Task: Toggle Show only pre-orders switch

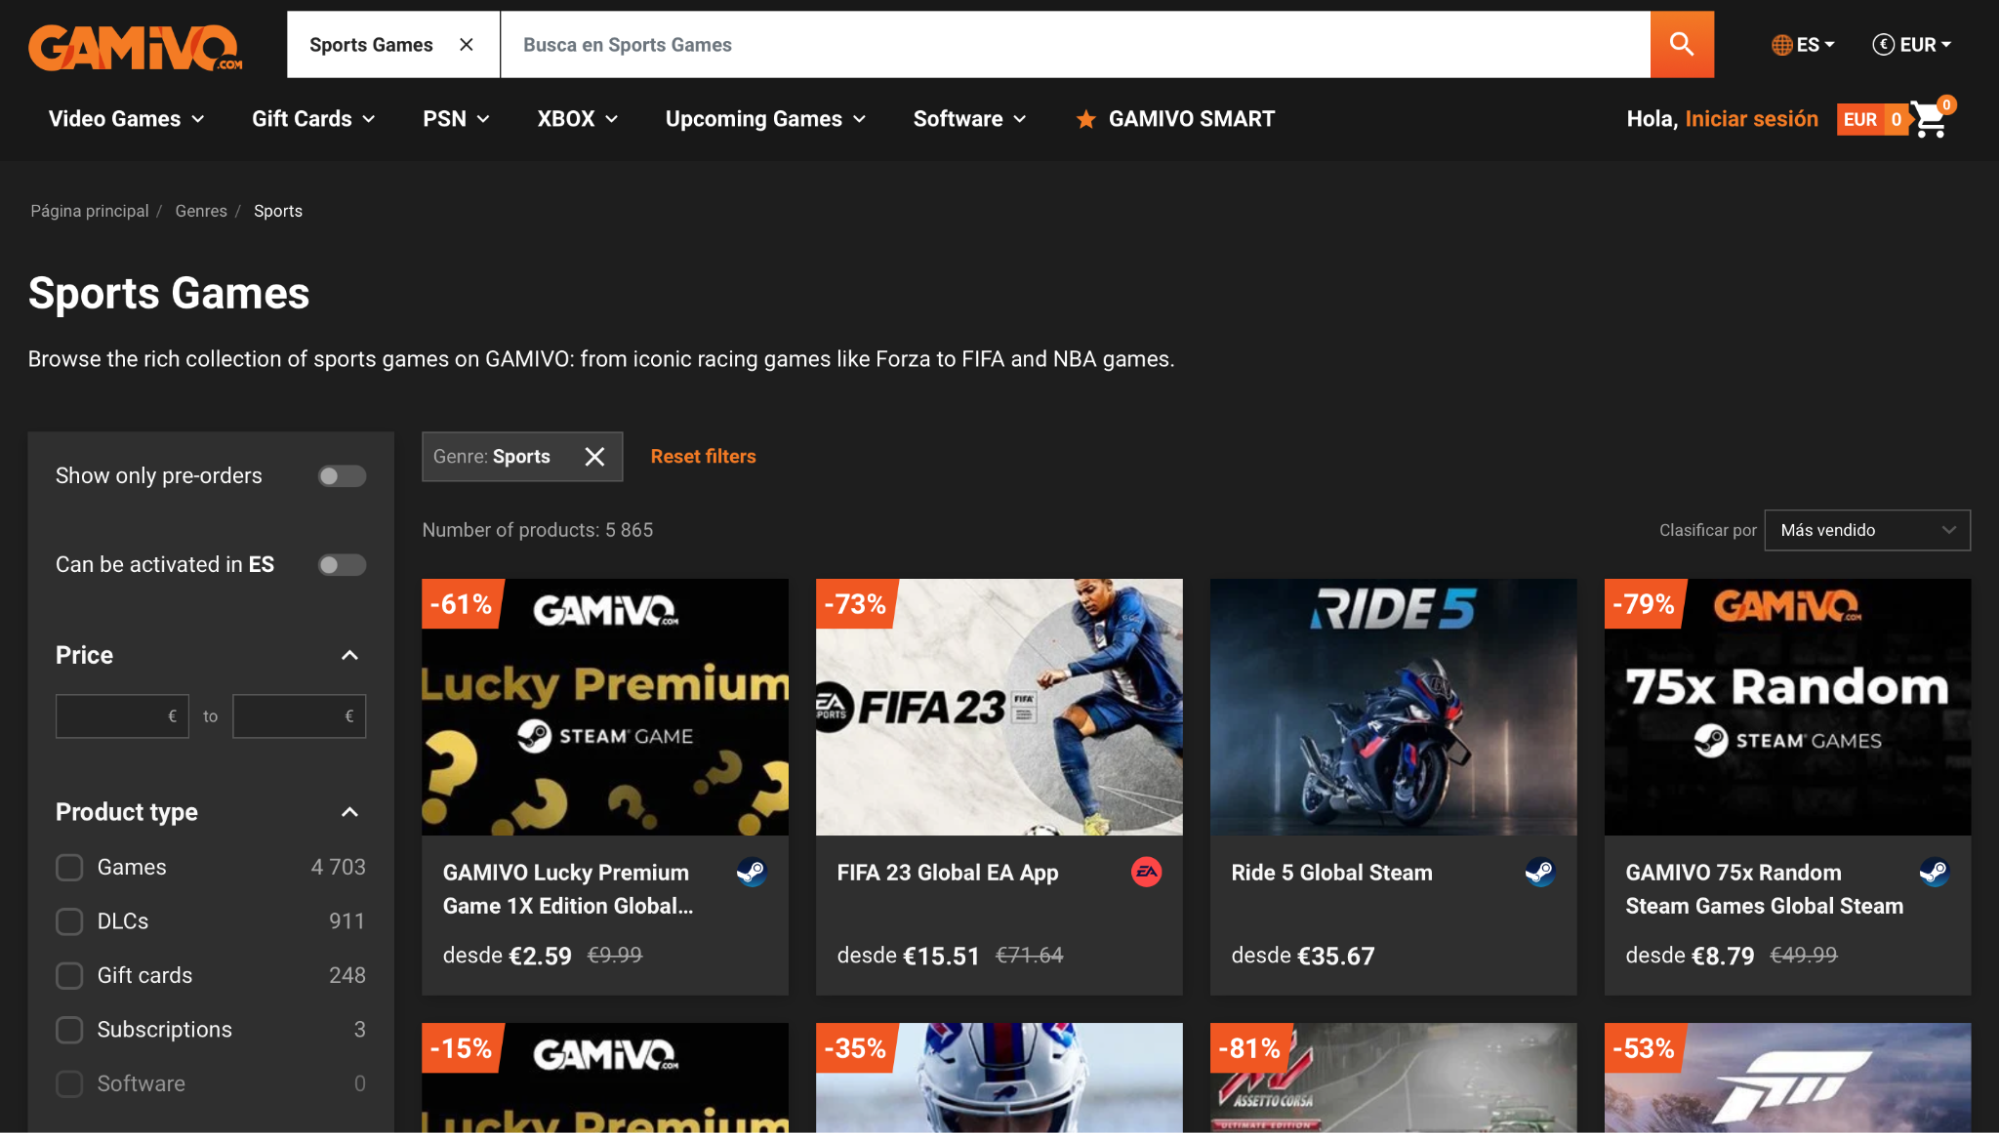Action: pos(342,476)
